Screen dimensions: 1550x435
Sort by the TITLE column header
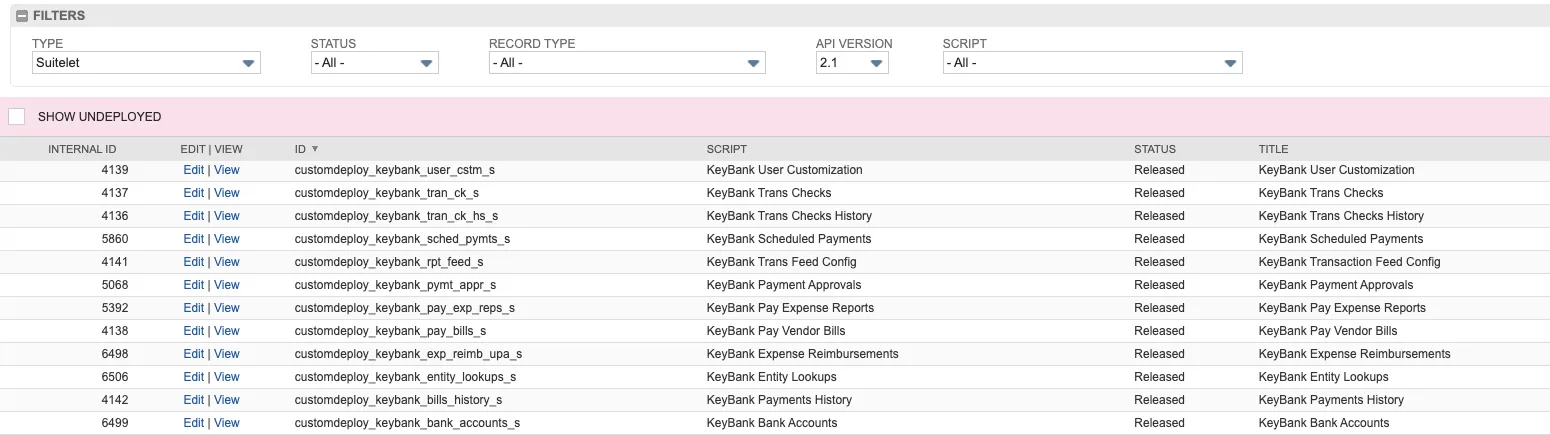click(1273, 149)
